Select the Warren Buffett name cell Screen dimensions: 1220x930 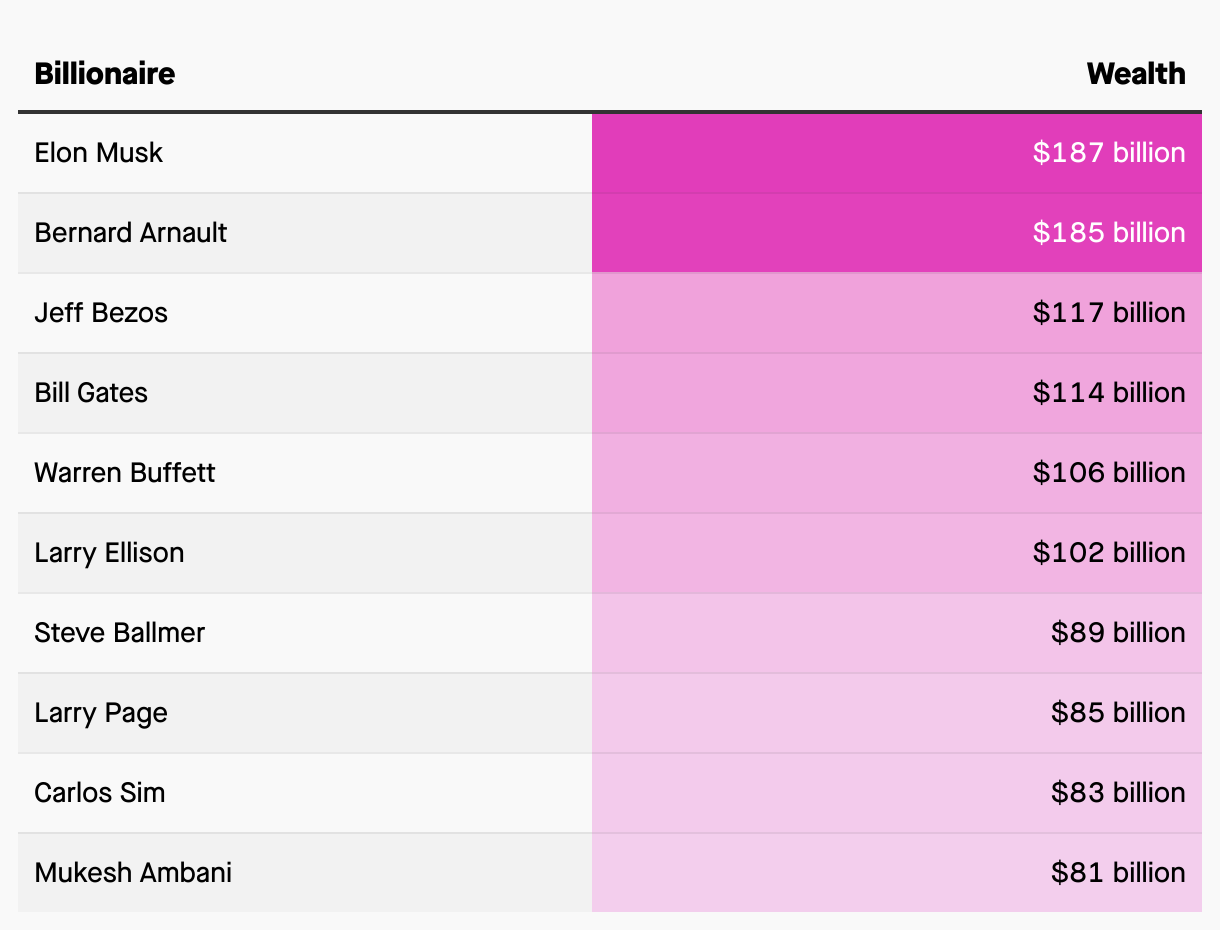click(125, 473)
